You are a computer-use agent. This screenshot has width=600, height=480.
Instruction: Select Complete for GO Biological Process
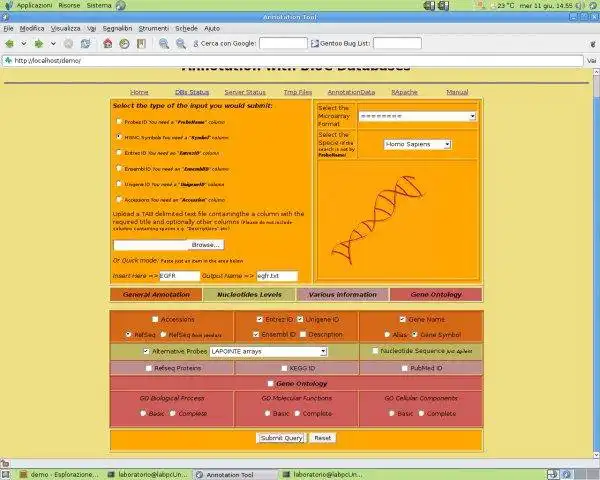(173, 413)
